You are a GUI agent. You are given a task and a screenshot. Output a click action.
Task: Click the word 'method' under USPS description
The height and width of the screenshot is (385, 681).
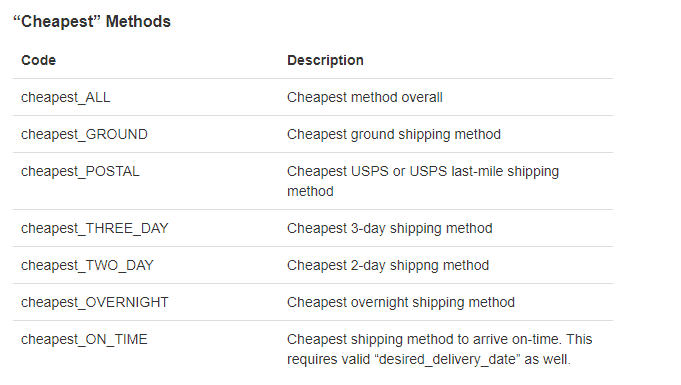coord(310,191)
